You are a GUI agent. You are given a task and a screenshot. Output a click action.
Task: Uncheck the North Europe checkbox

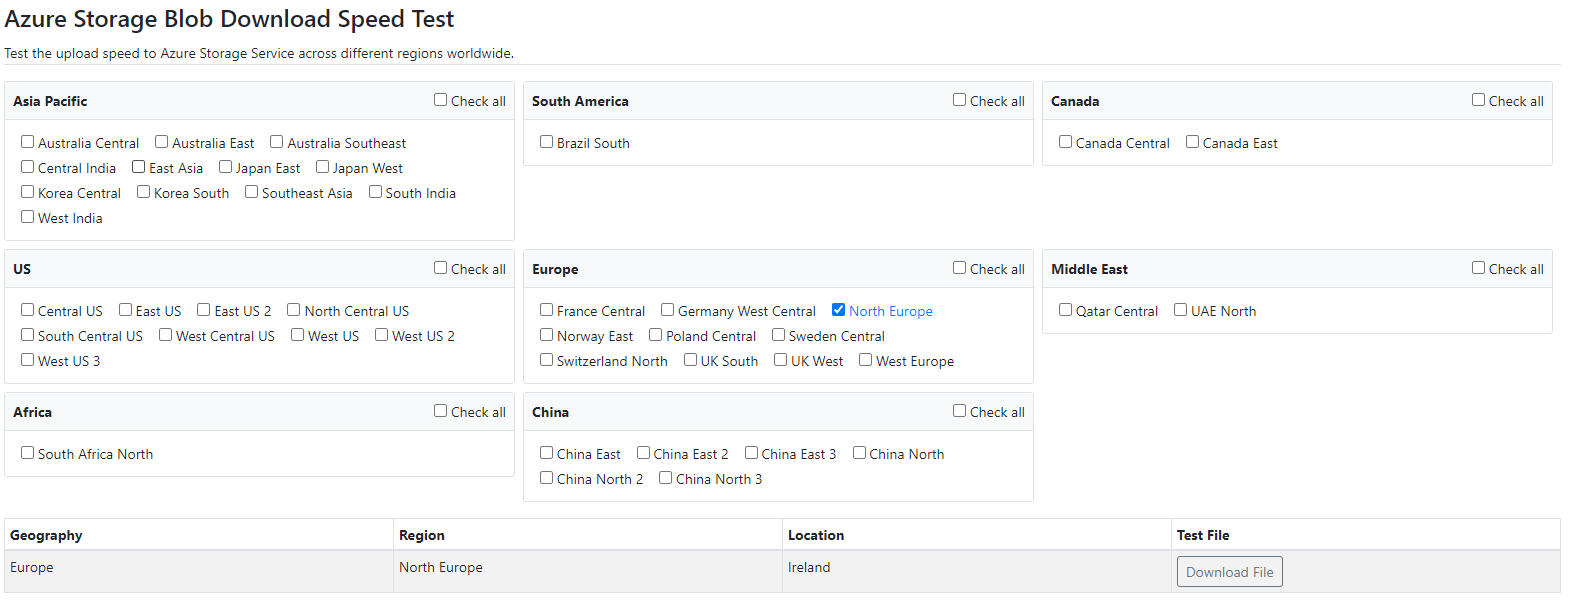click(x=838, y=310)
